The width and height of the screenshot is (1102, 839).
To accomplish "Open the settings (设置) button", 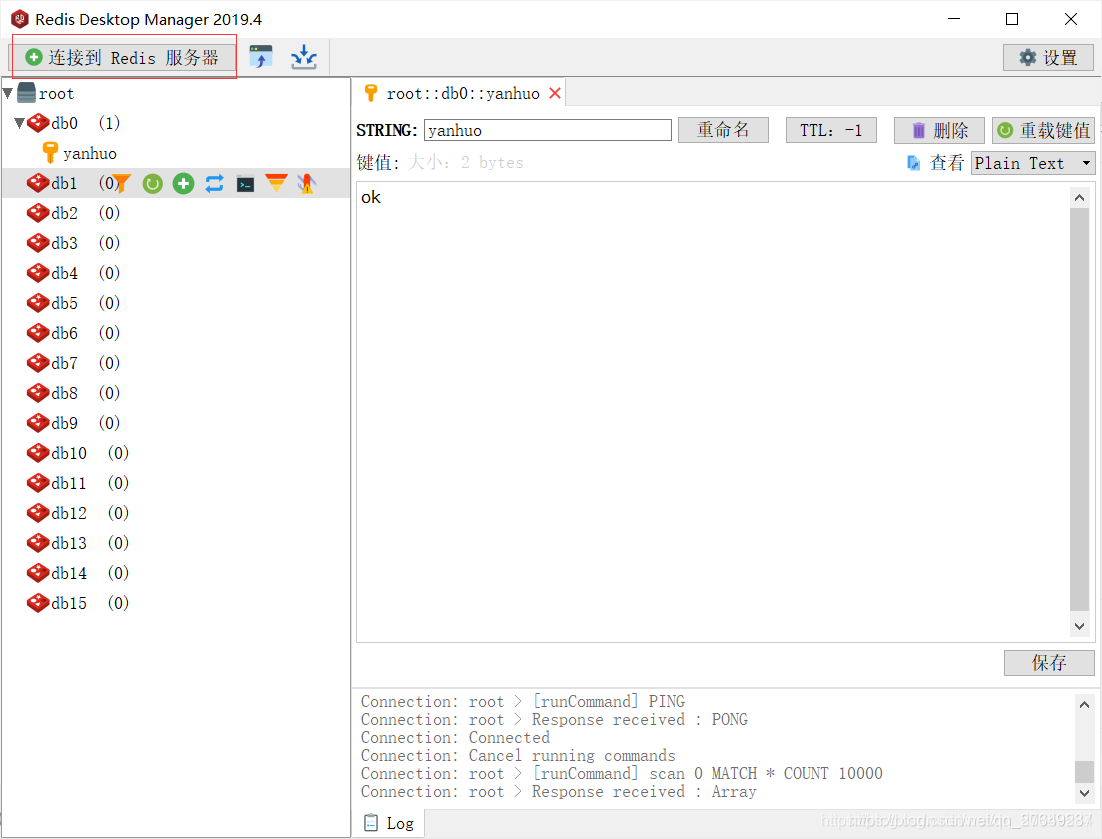I will [x=1048, y=58].
